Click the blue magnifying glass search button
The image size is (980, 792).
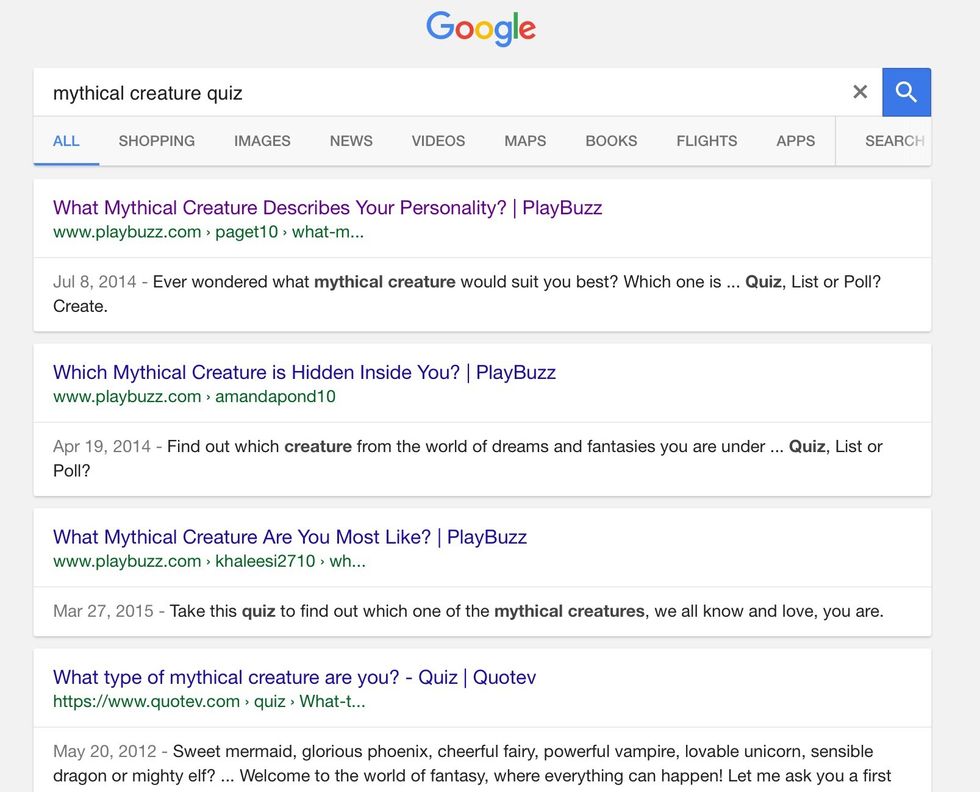pos(906,93)
